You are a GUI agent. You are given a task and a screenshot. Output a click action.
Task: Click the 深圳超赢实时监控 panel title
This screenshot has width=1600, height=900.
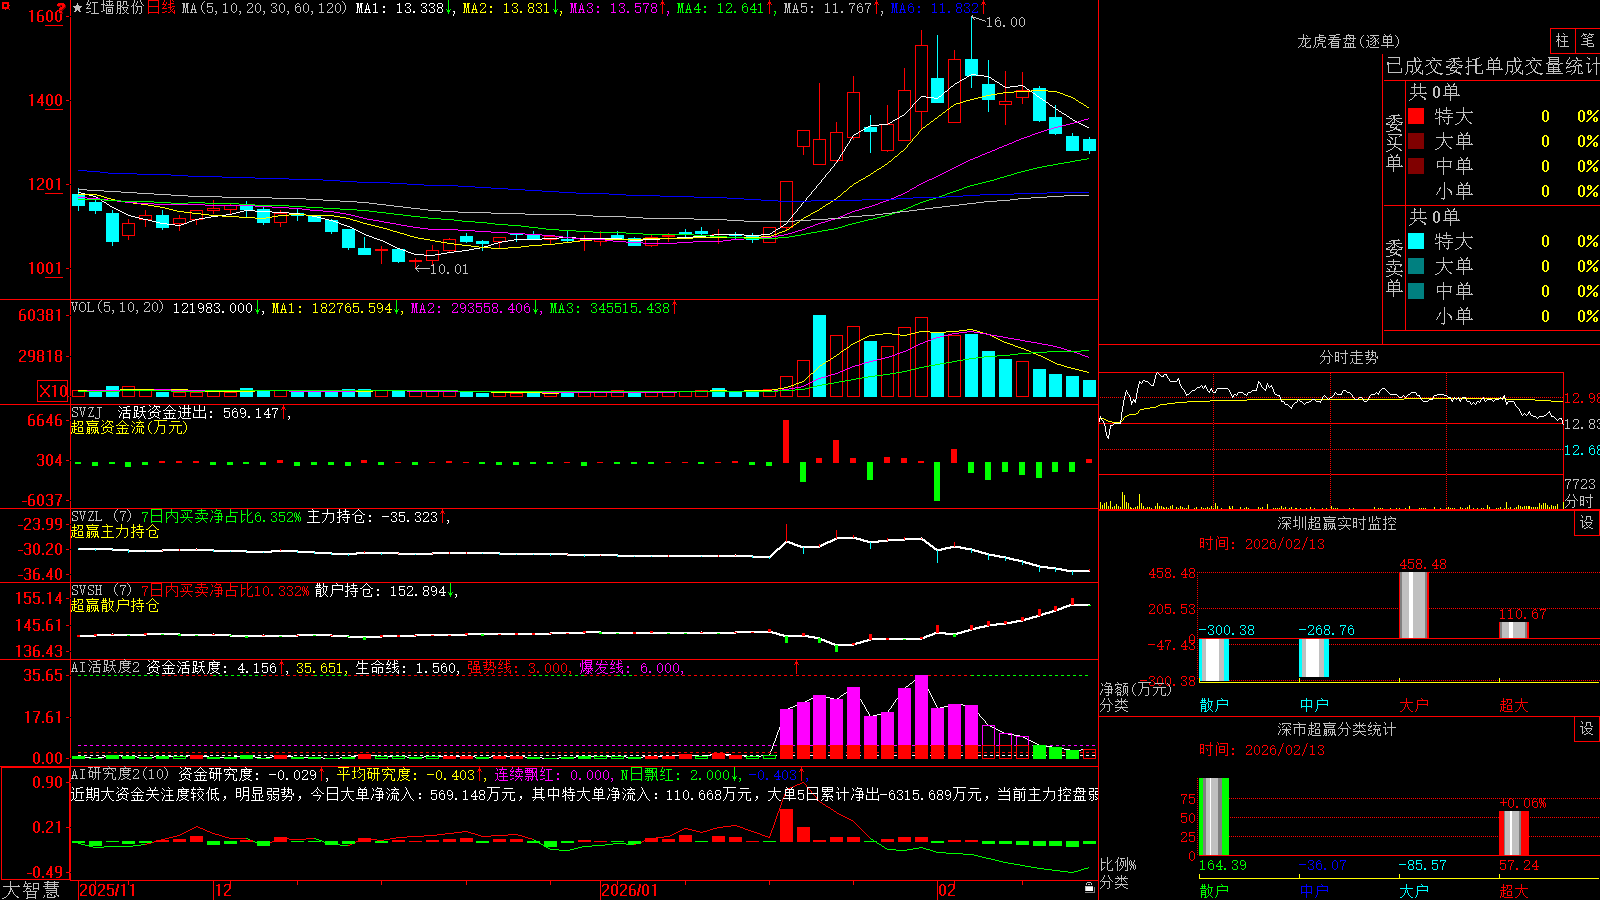(x=1337, y=523)
